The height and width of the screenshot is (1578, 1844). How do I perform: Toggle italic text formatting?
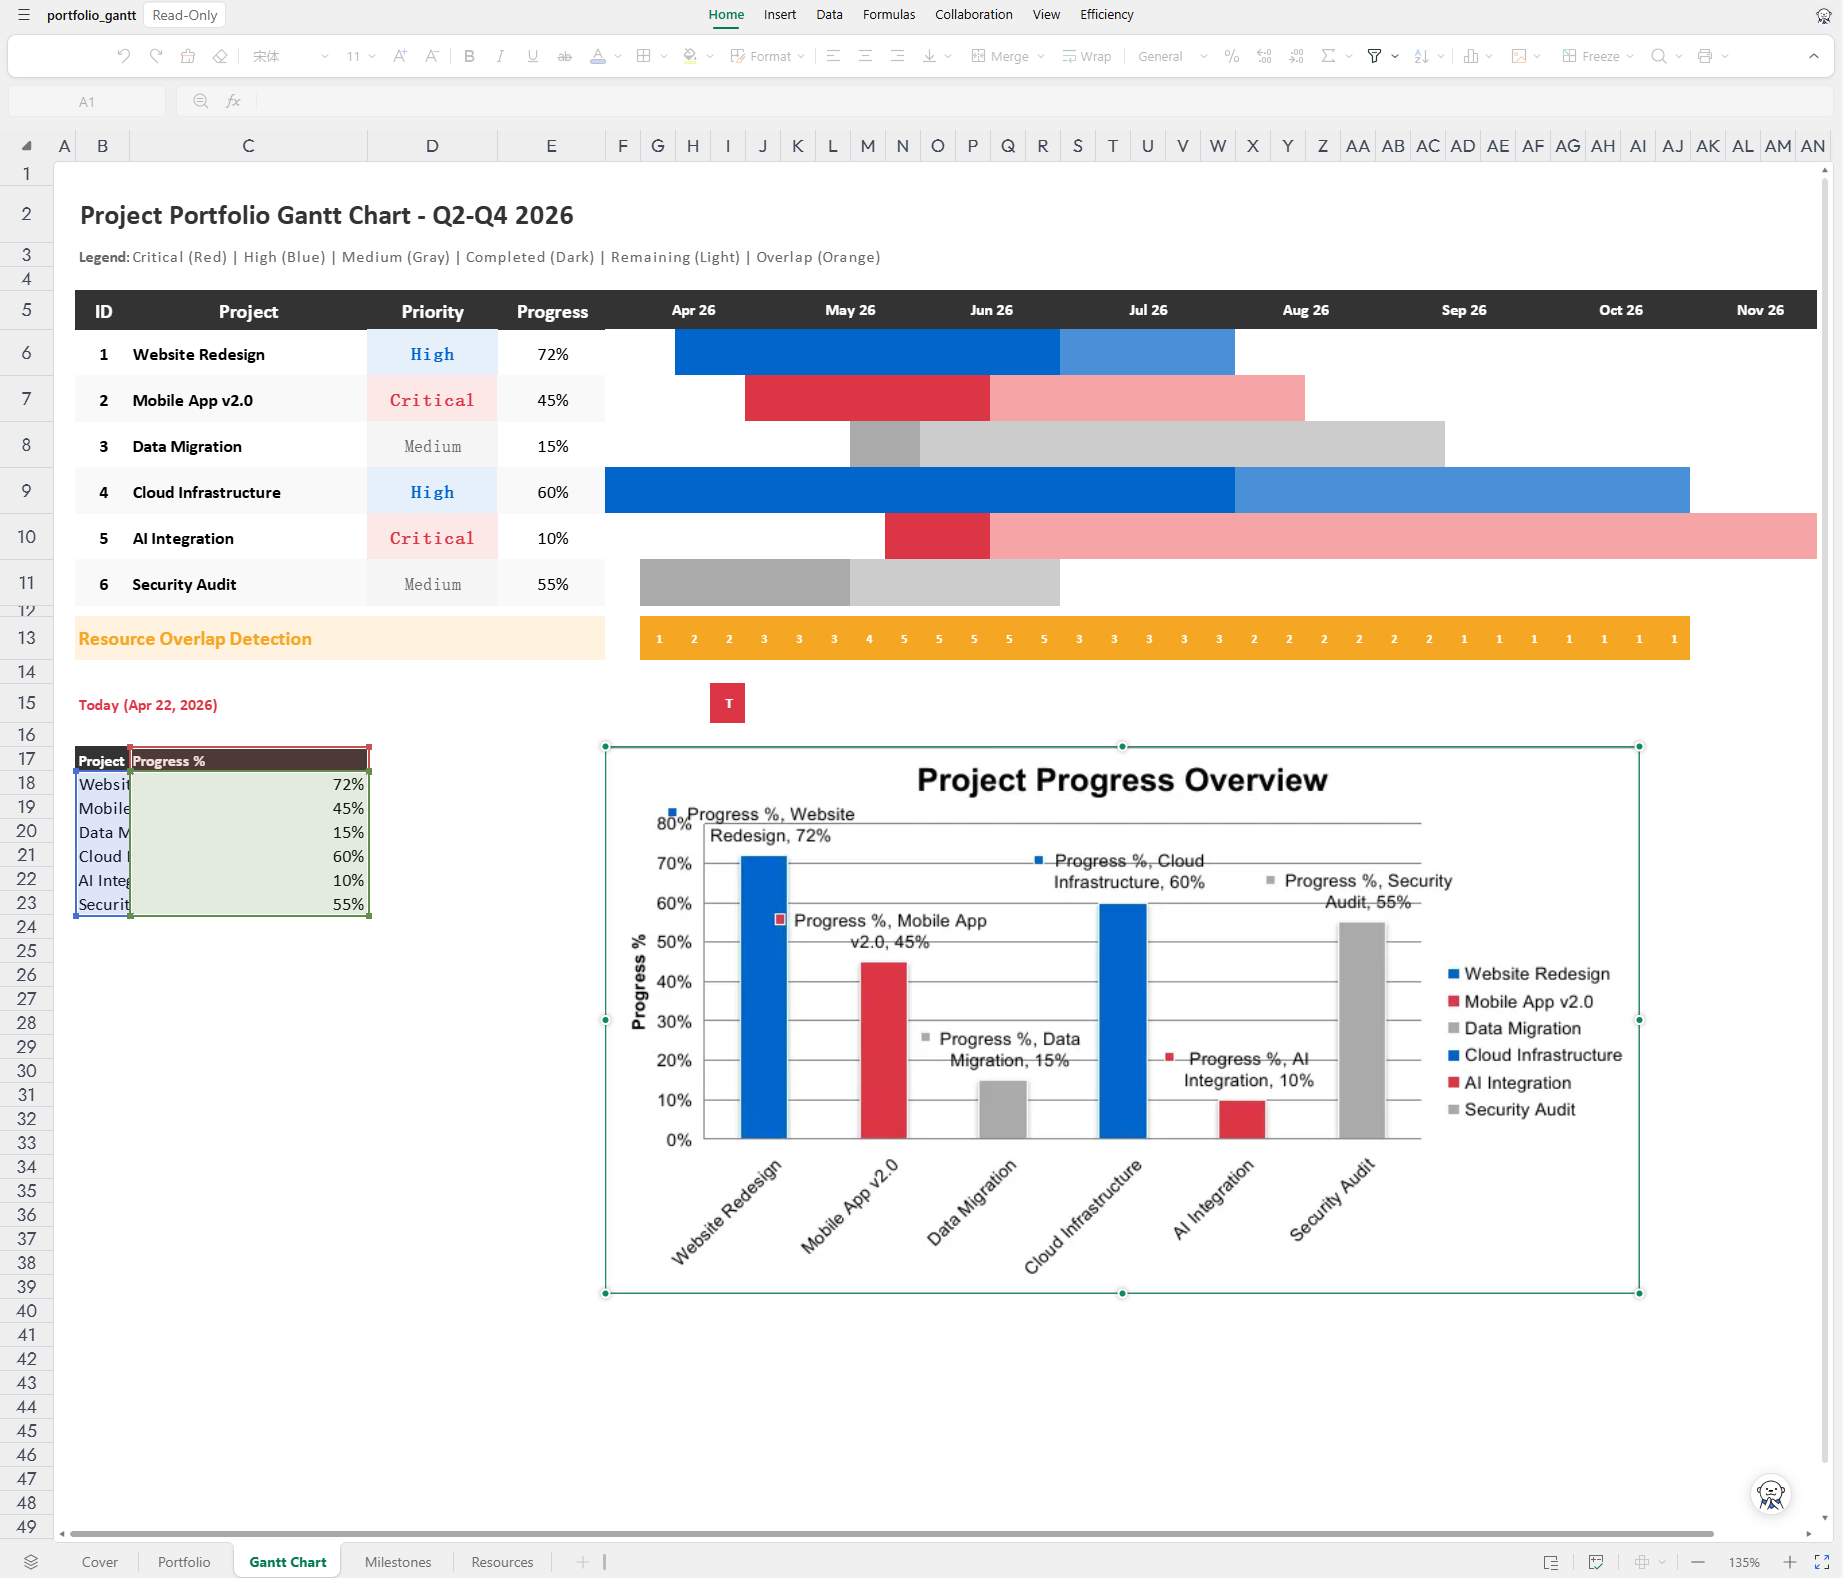(500, 56)
